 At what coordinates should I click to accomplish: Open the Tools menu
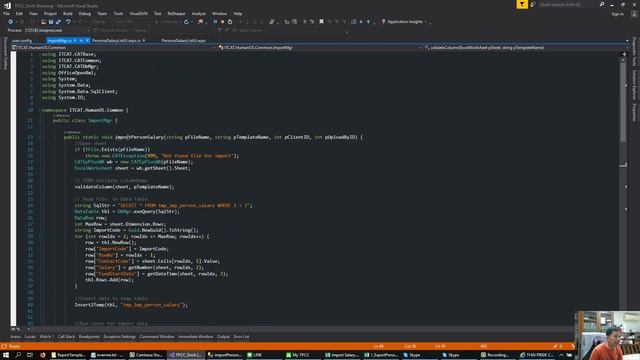point(118,13)
